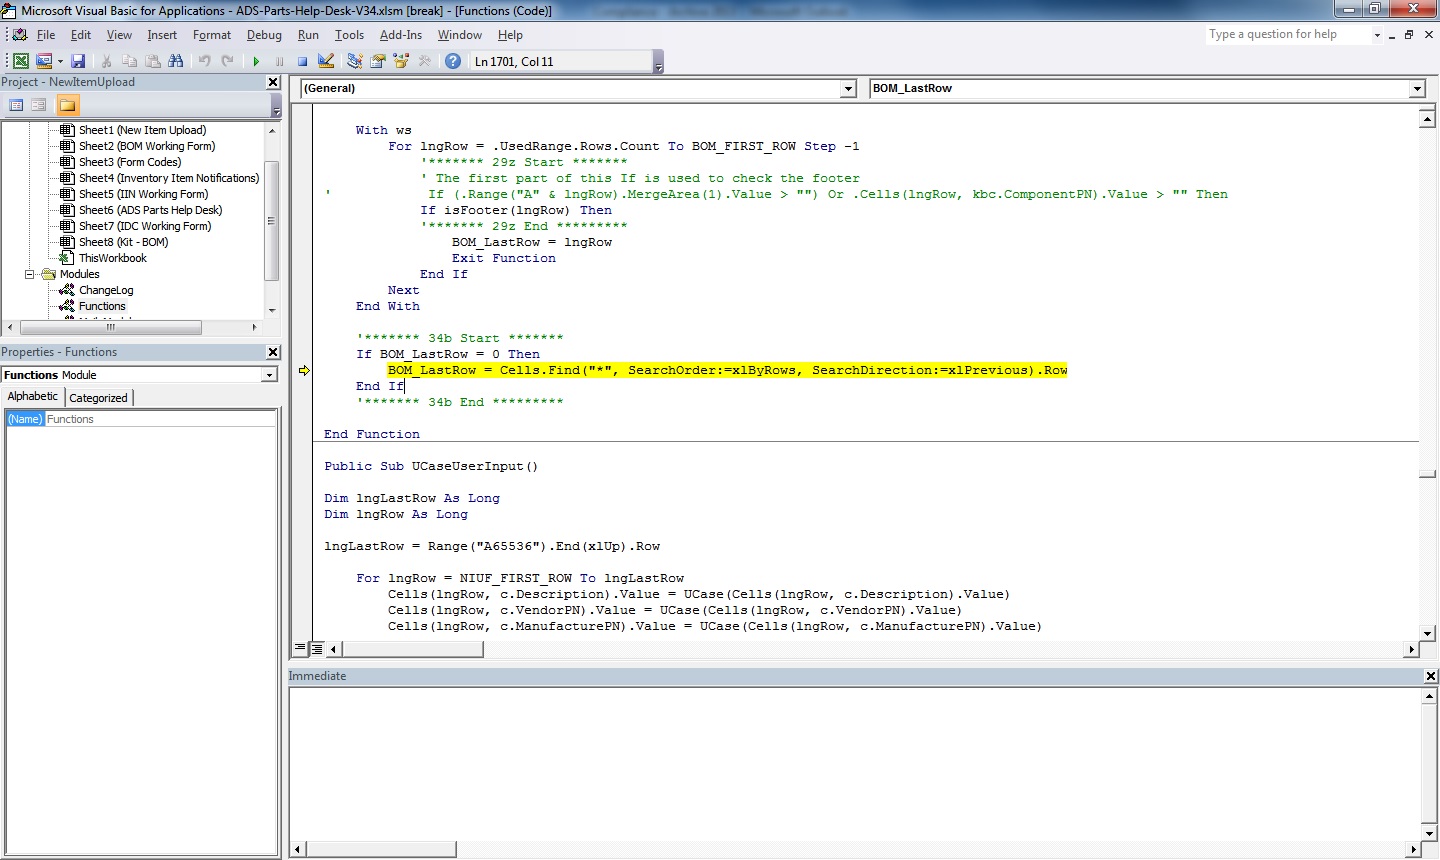Close the Project - NewItemUpload panel
The image size is (1440, 860).
273,83
